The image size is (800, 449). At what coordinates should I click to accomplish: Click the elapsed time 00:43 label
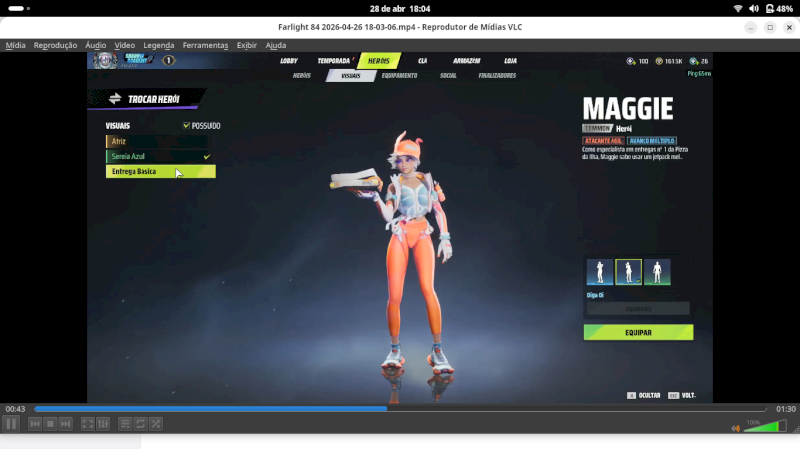(15, 409)
